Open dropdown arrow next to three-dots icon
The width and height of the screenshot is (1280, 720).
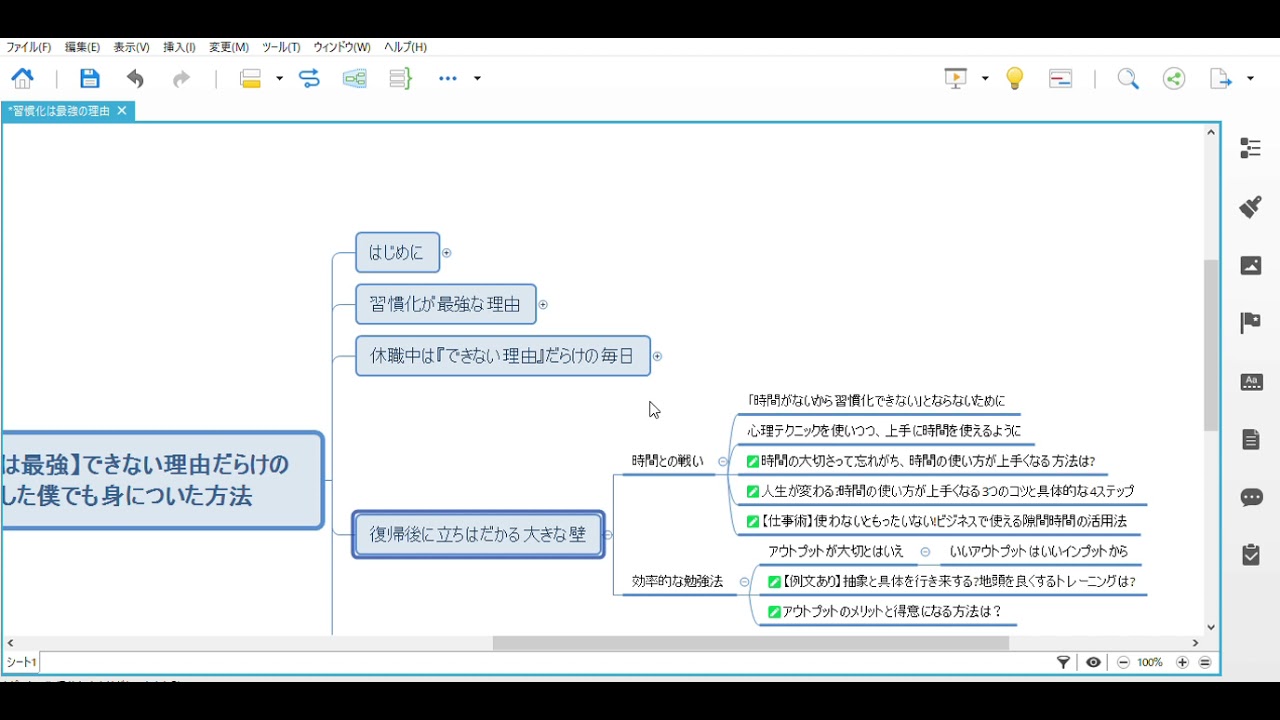[477, 79]
